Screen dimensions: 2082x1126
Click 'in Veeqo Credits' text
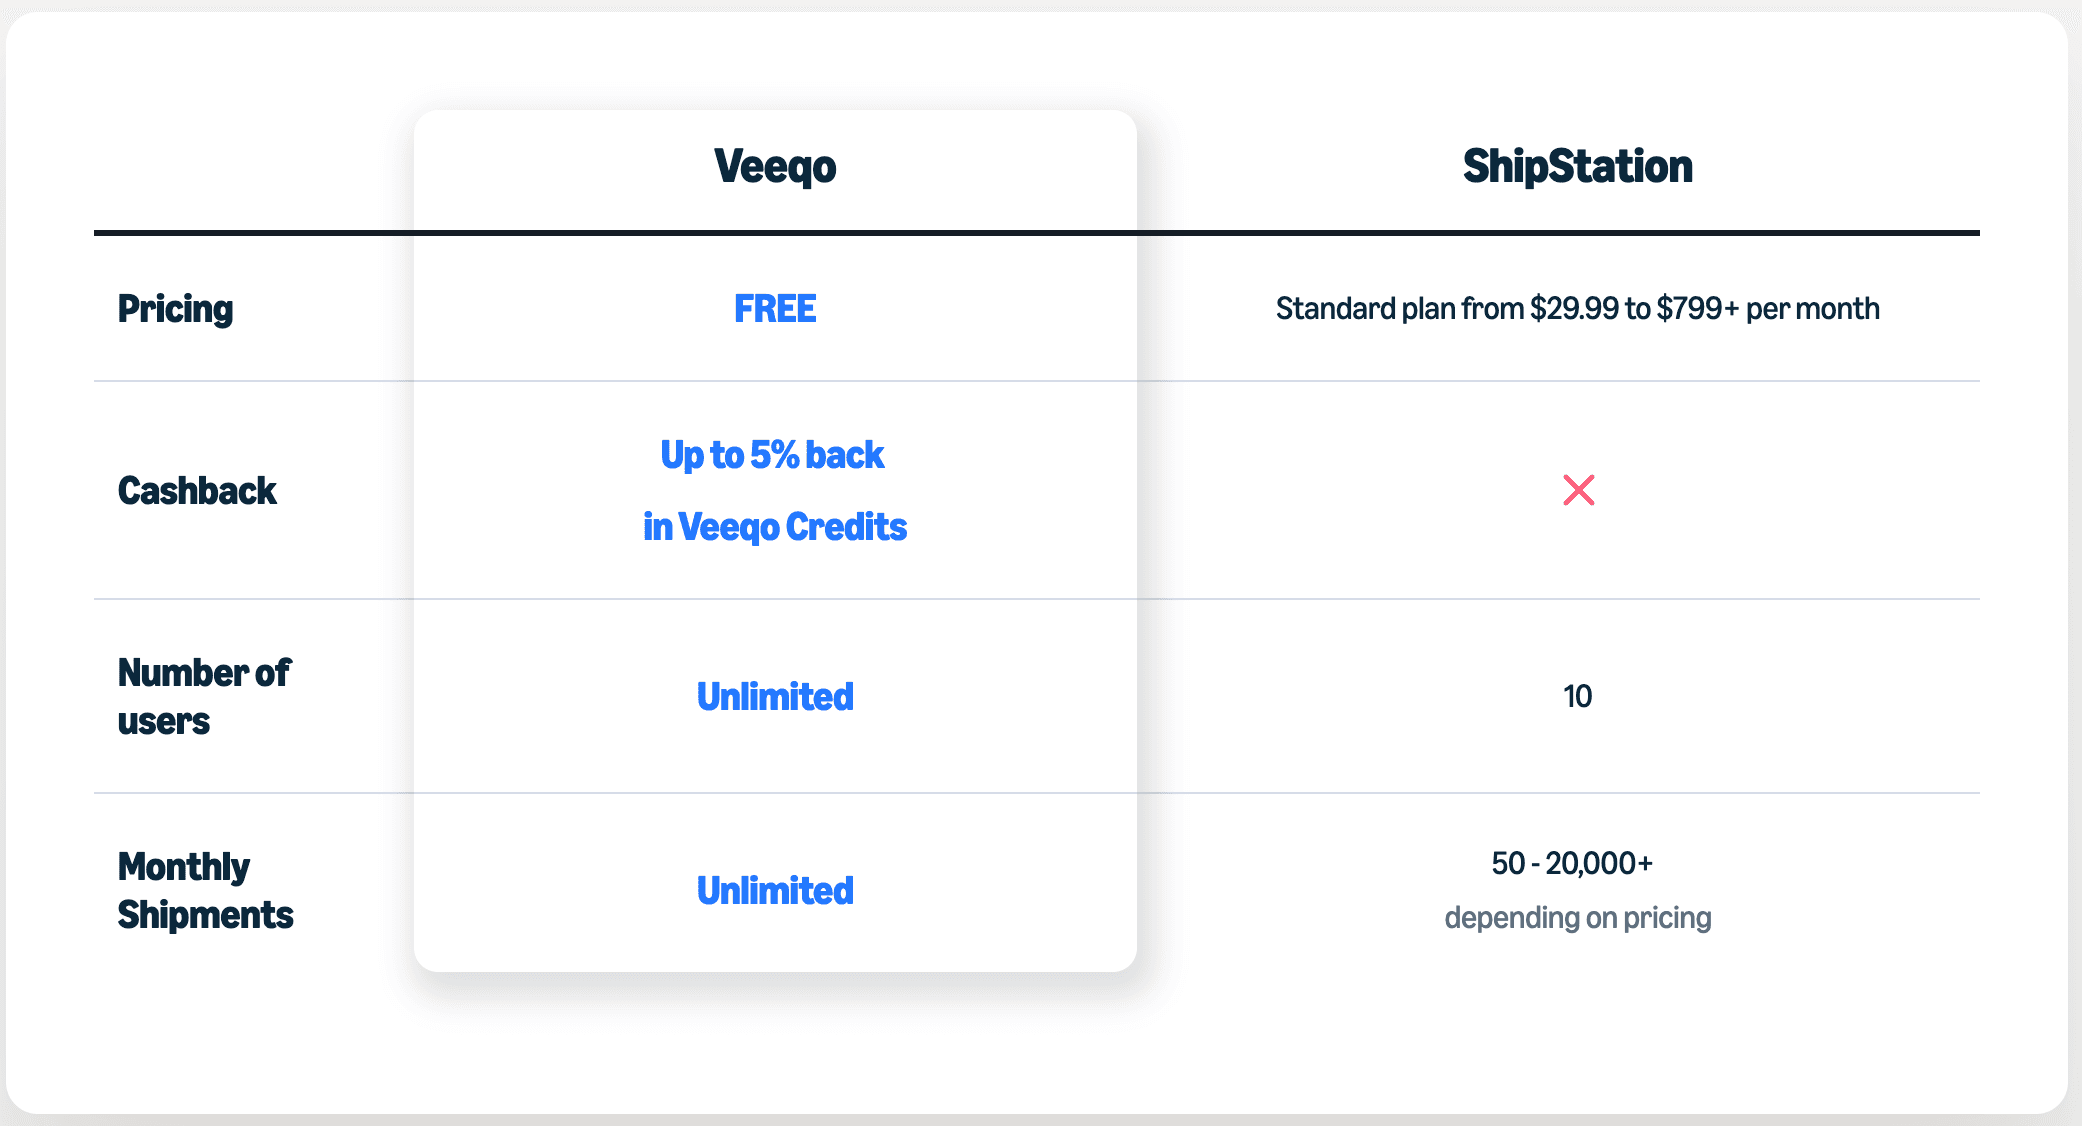click(x=775, y=527)
